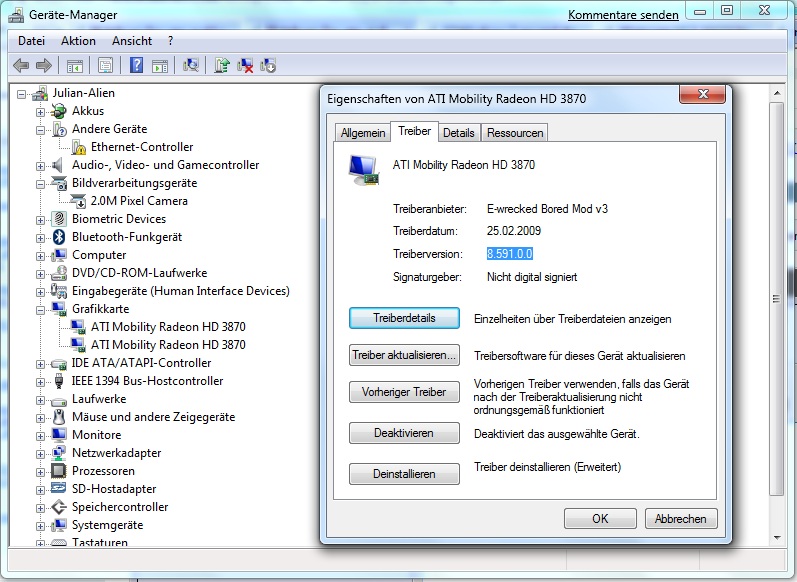Switch to the Ressourcen tab
Image resolution: width=797 pixels, height=582 pixels.
tap(515, 133)
